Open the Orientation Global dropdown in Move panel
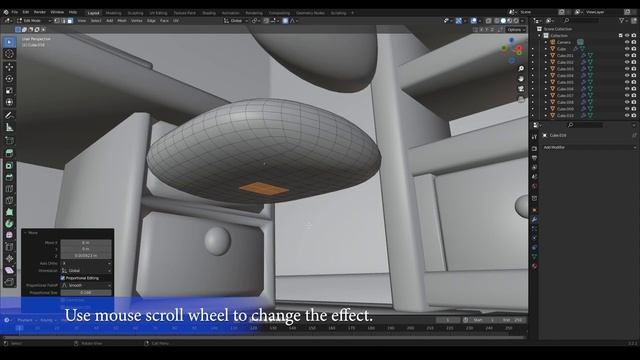This screenshot has height=360, width=640. (86, 271)
